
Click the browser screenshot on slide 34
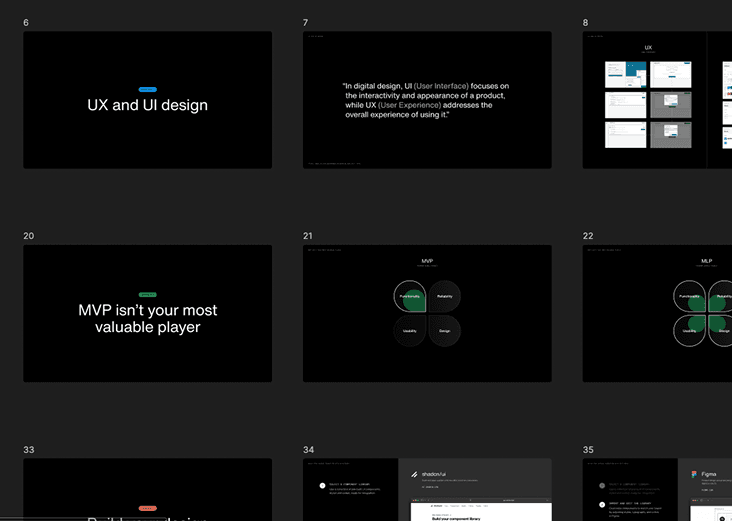point(481,510)
